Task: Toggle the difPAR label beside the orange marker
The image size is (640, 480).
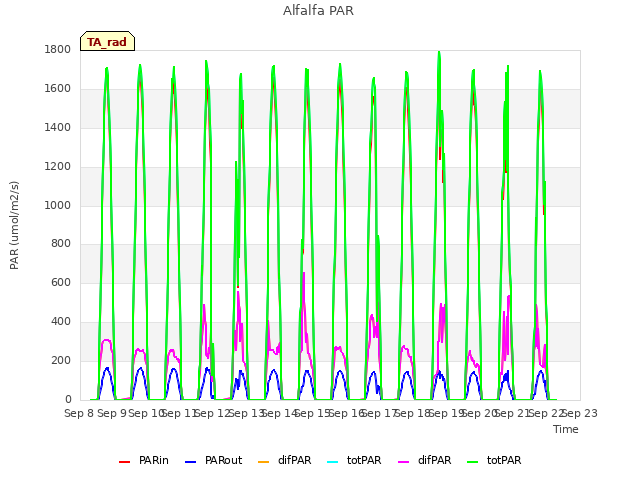Action: click(x=294, y=460)
